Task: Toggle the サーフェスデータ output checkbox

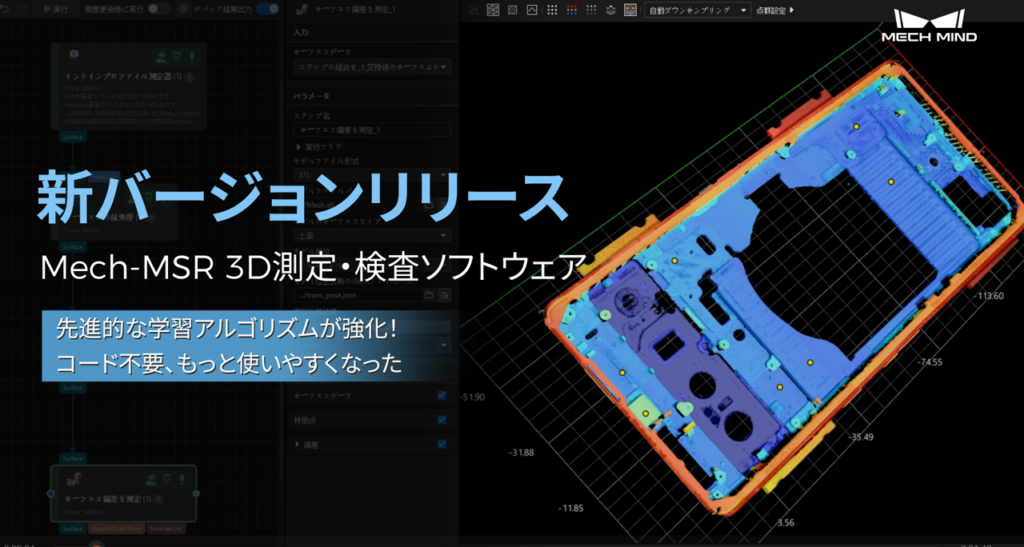Action: (x=442, y=396)
